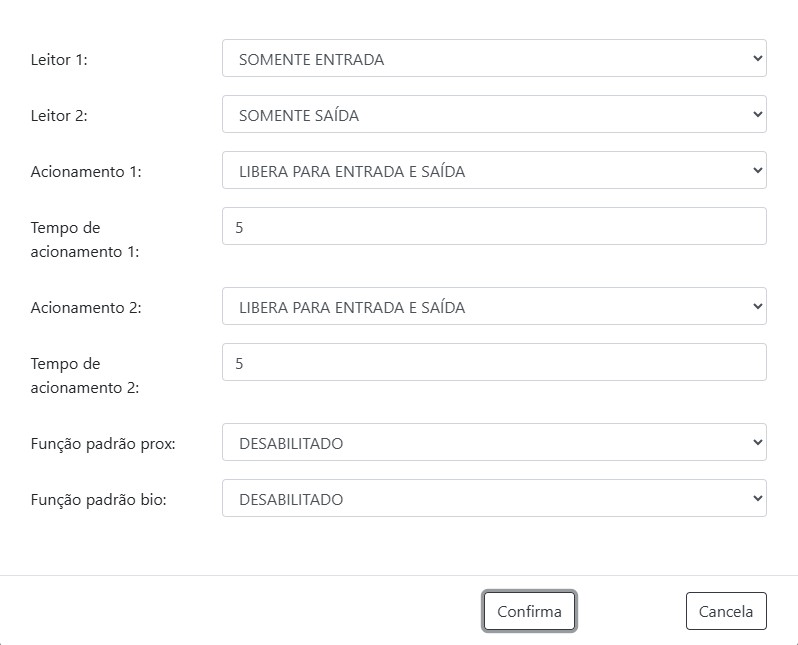798x645 pixels.
Task: Click the Tempo de acionamento 1 field
Action: point(493,227)
